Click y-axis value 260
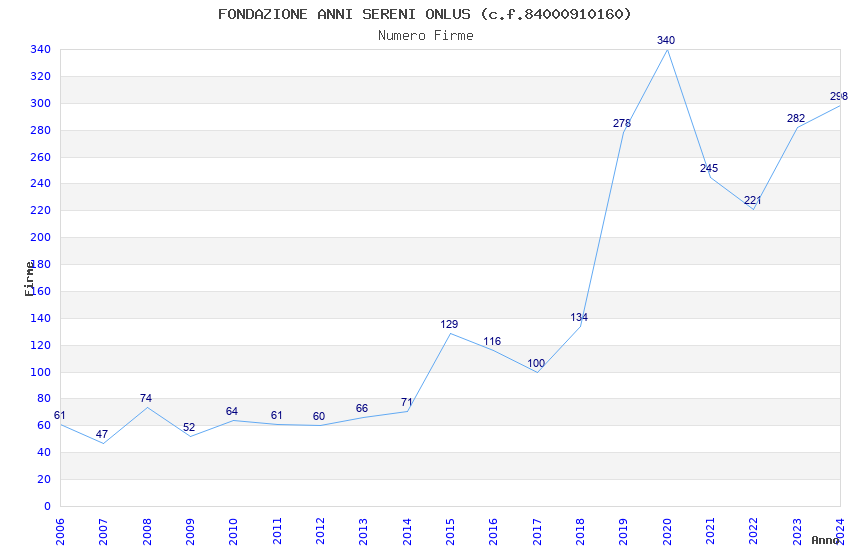This screenshot has width=850, height=550. click(x=41, y=157)
